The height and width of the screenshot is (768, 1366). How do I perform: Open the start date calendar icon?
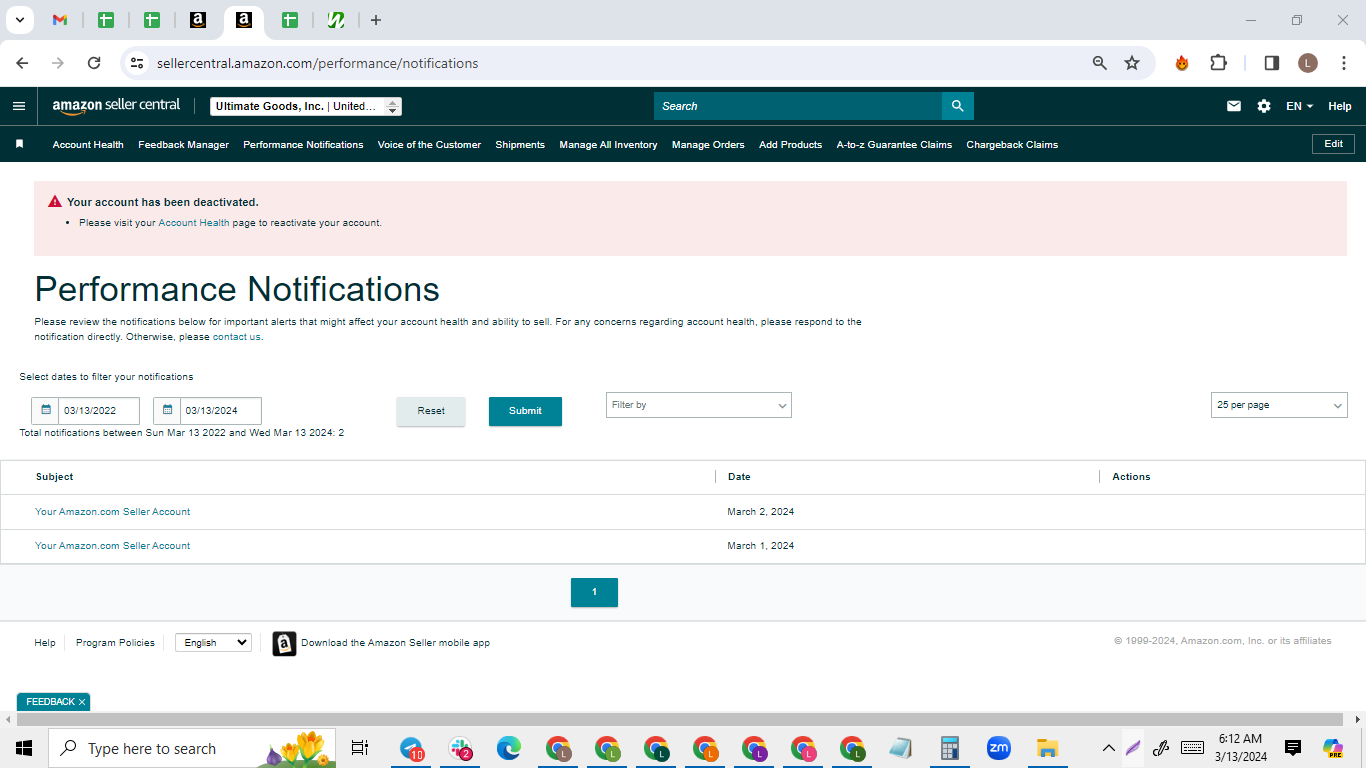pos(45,411)
